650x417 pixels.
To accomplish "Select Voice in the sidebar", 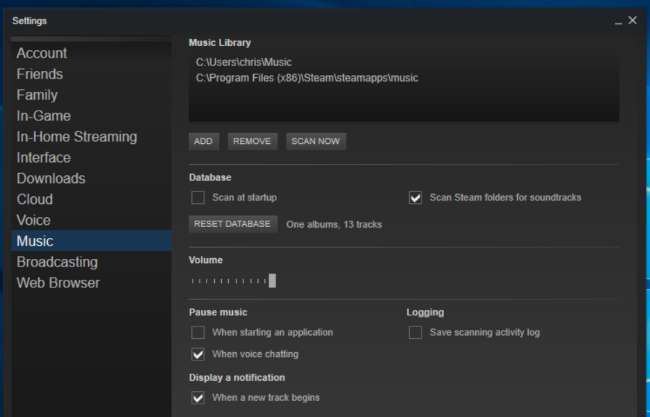I will click(x=34, y=220).
